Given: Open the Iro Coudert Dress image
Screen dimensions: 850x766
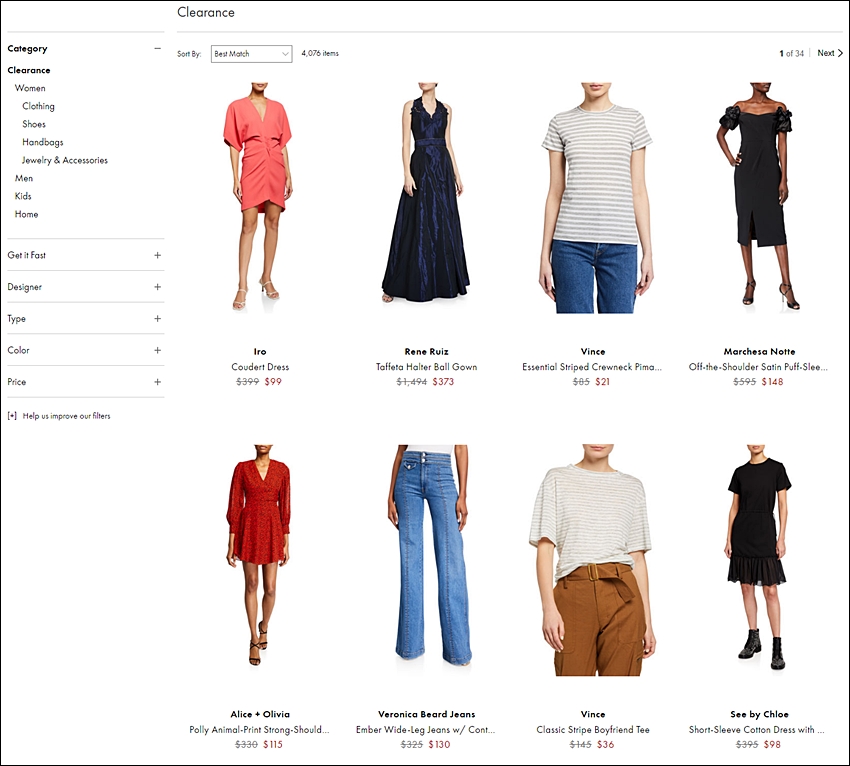Looking at the screenshot, I should coord(259,198).
